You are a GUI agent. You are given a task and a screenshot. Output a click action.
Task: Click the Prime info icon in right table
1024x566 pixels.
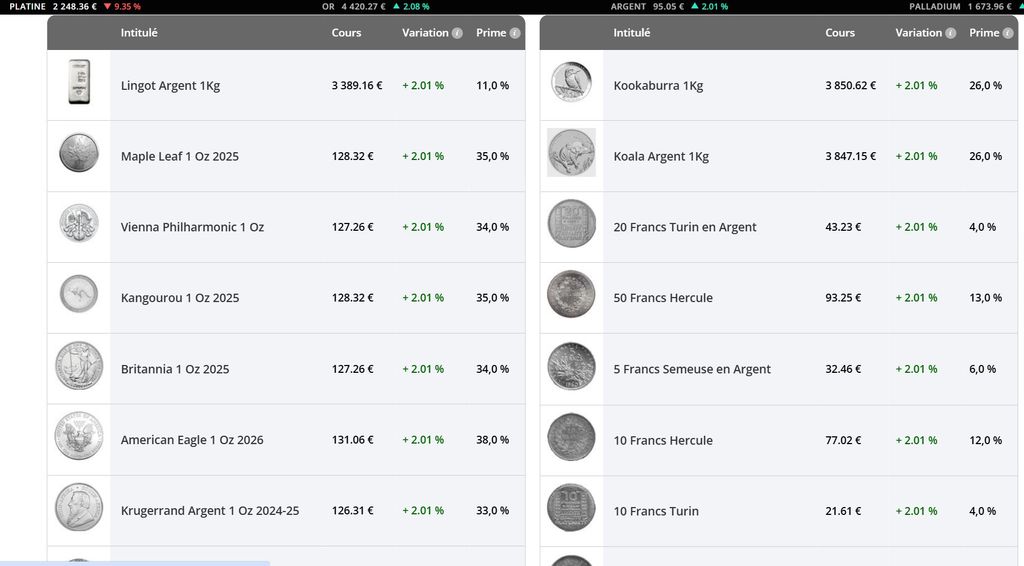click(x=1008, y=33)
